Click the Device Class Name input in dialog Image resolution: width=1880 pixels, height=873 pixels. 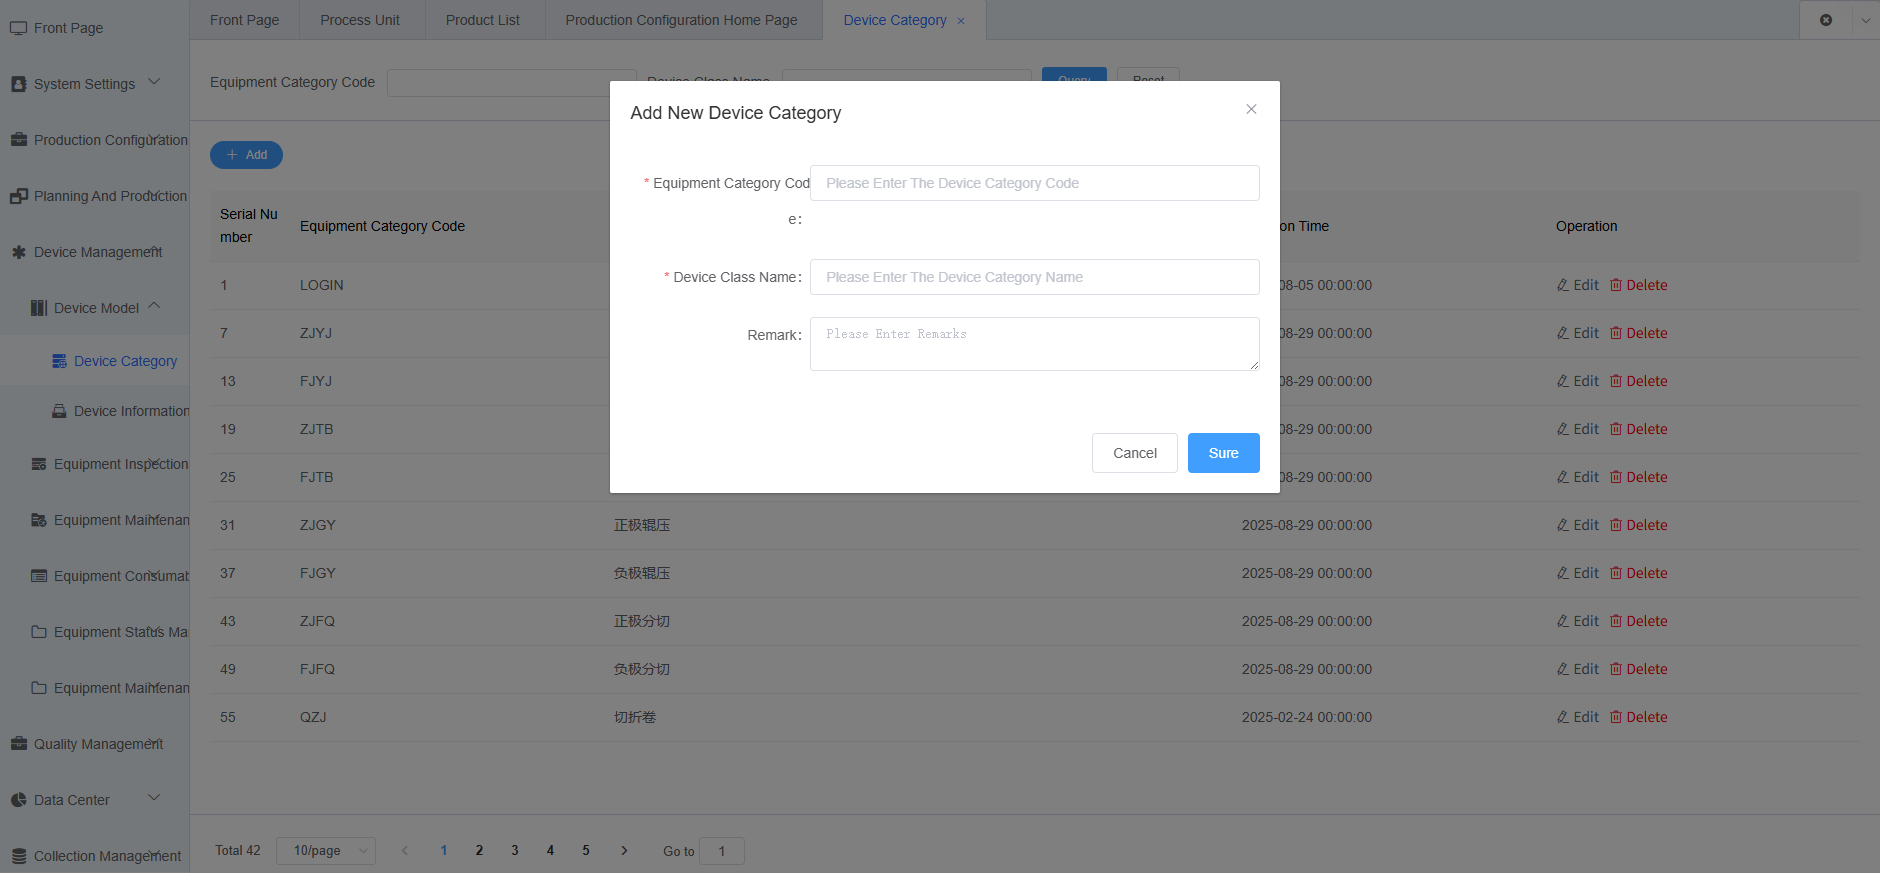click(1034, 277)
